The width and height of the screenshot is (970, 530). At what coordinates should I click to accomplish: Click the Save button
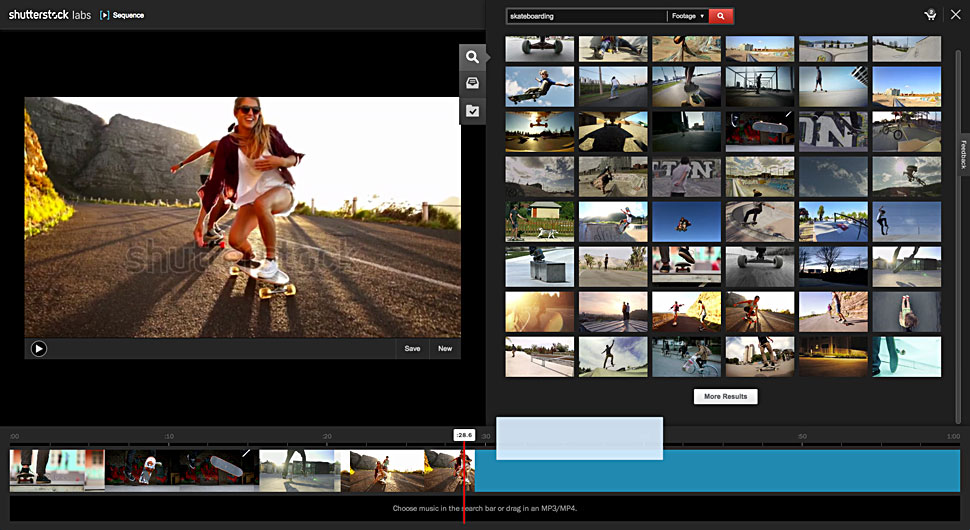[x=412, y=349]
